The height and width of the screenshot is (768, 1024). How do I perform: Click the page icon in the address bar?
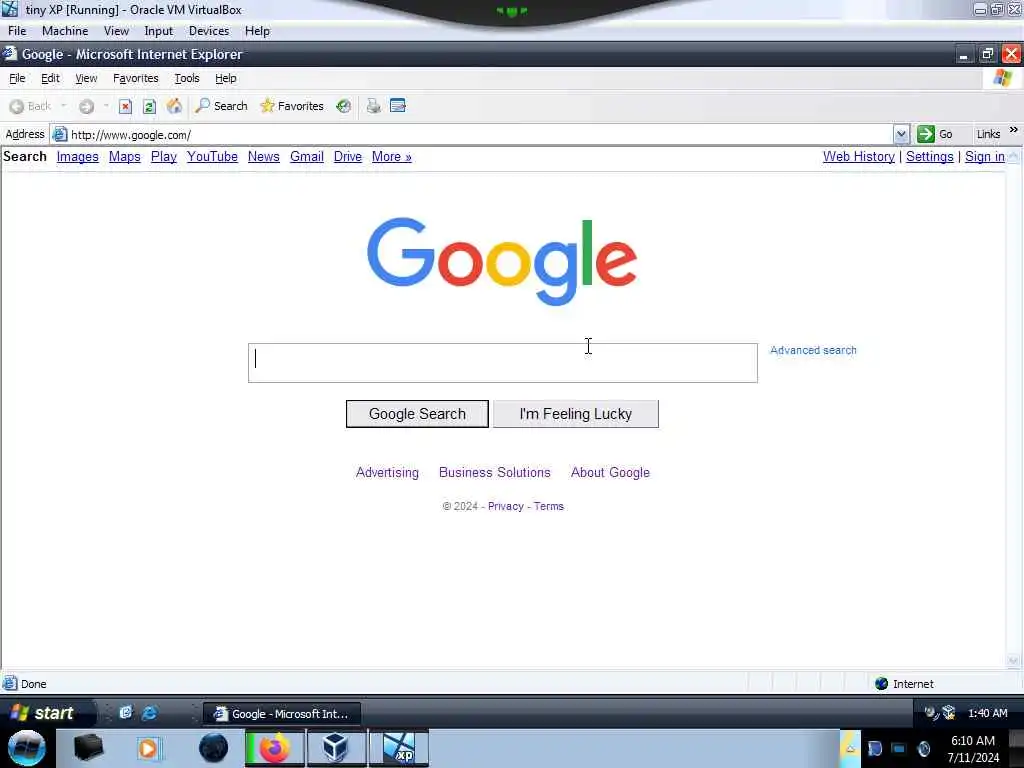[x=60, y=135]
